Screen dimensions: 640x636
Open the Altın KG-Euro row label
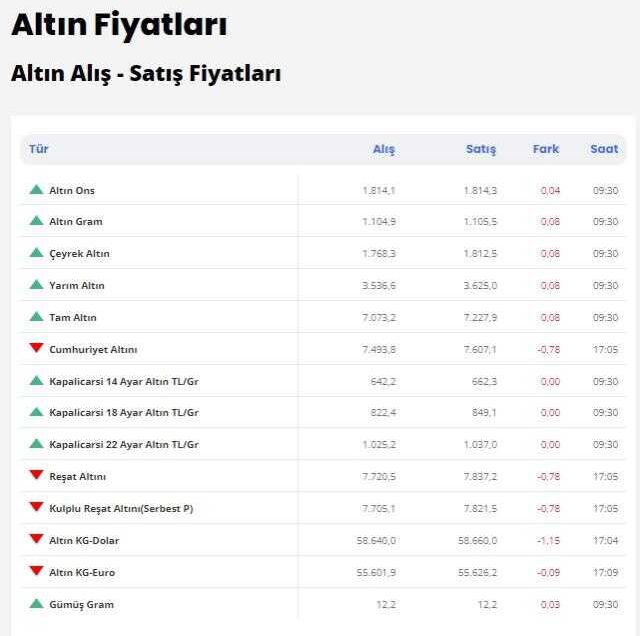82,572
